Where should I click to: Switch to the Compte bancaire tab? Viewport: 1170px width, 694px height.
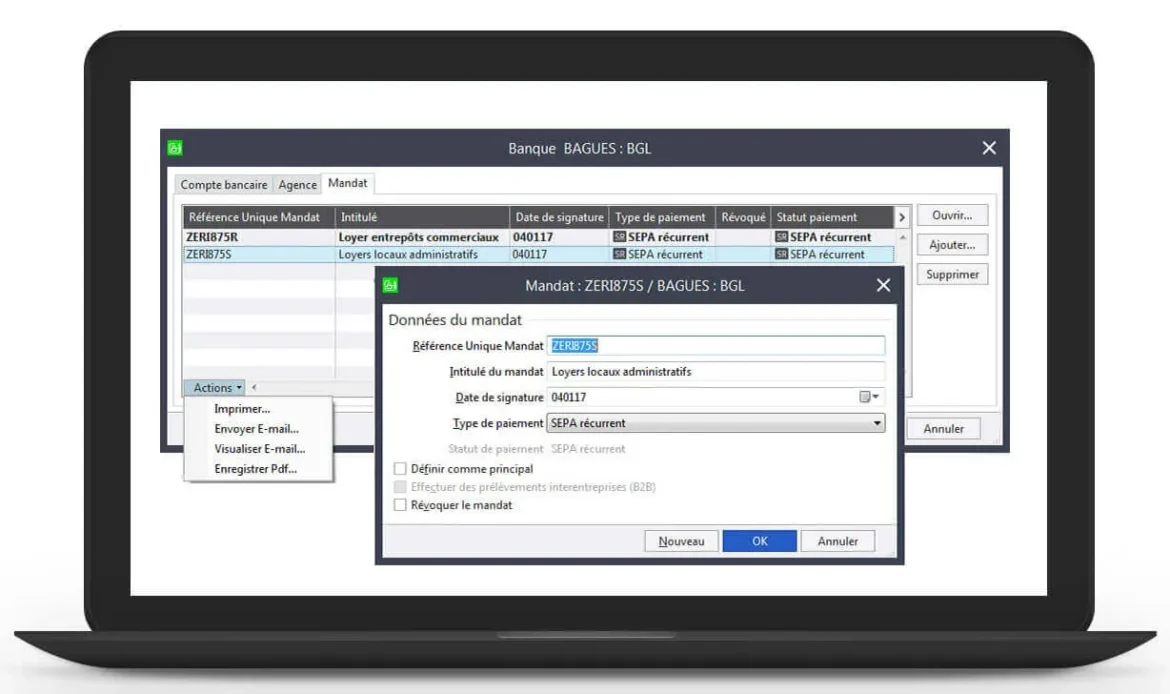click(224, 185)
